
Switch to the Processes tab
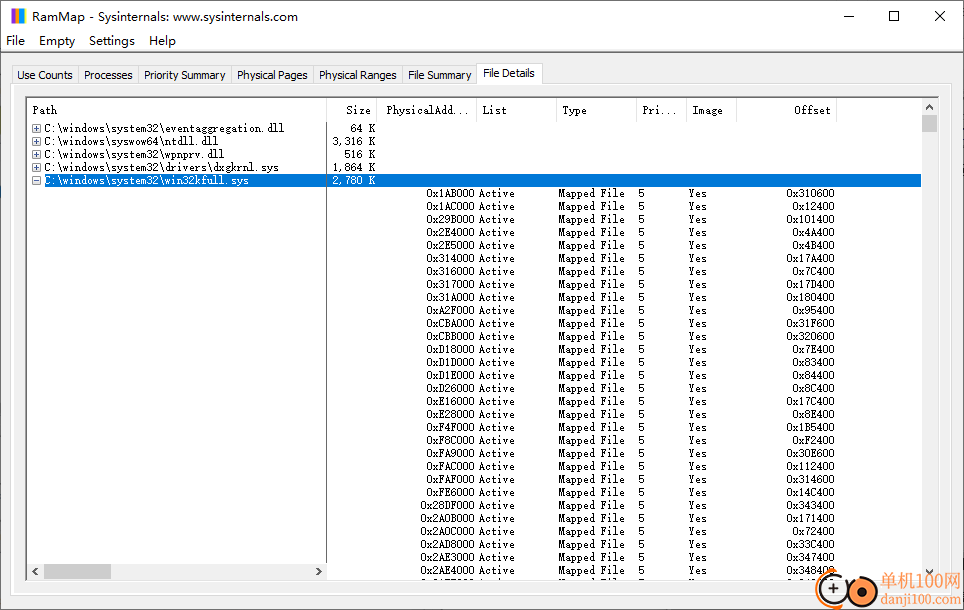point(108,75)
